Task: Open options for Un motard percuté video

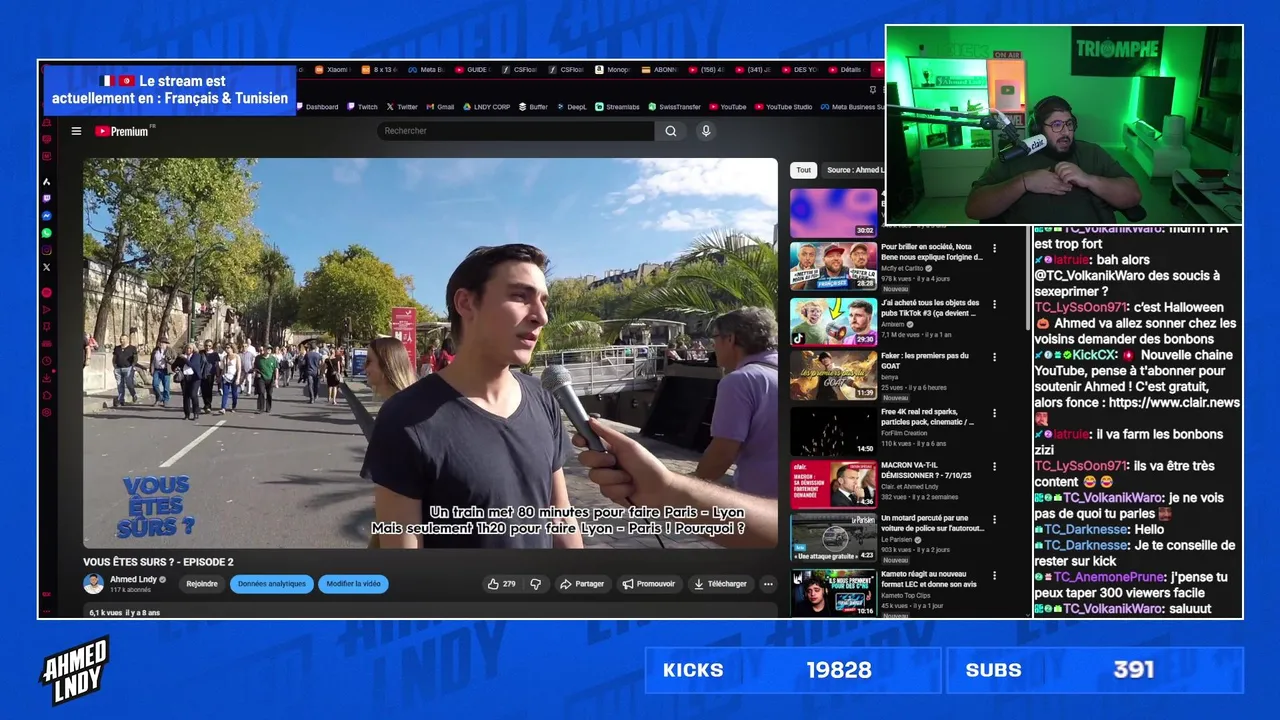Action: [x=994, y=521]
